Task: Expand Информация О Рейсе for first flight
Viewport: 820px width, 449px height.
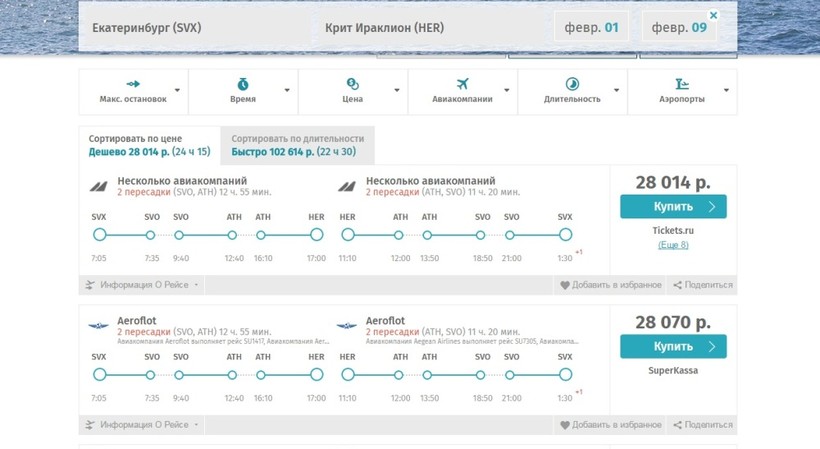Action: point(141,285)
